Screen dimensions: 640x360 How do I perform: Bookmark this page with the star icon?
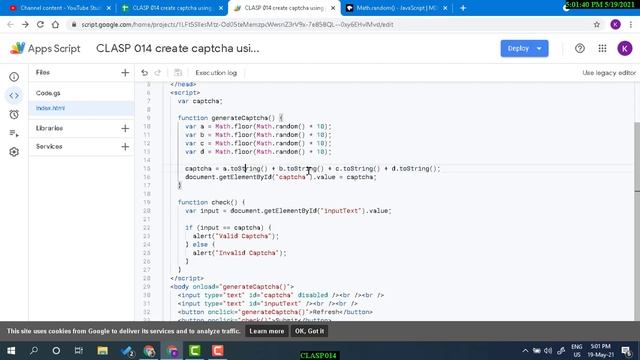pyautogui.click(x=597, y=24)
